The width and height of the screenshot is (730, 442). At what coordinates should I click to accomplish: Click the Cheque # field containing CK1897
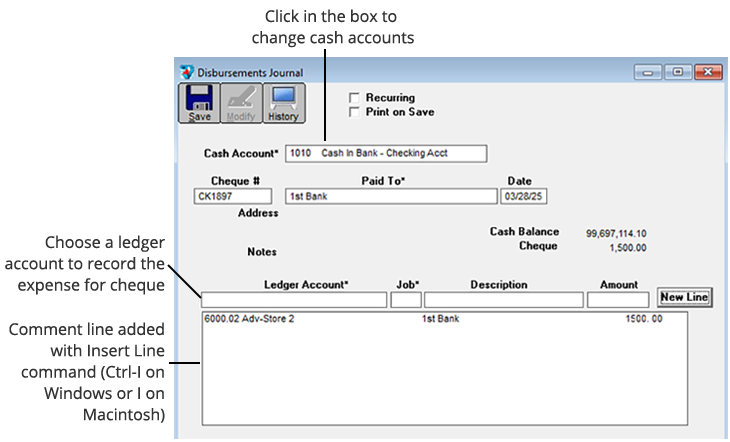click(x=232, y=197)
